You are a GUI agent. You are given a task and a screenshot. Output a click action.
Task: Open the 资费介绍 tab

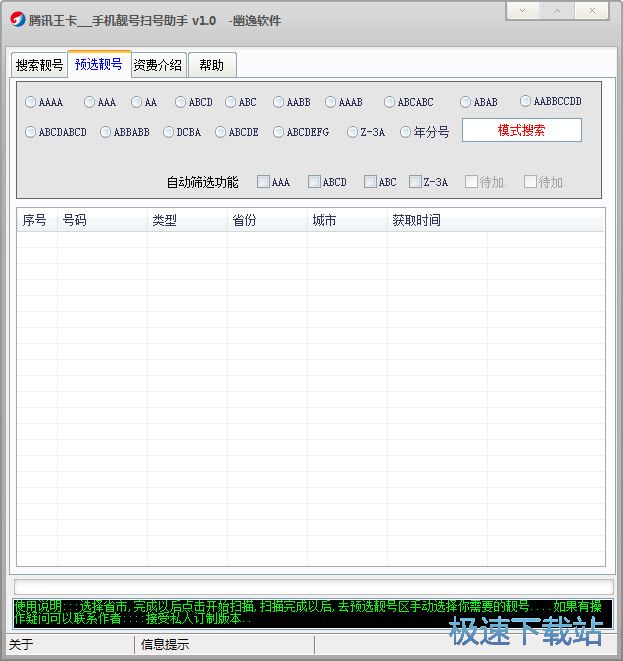coord(158,65)
